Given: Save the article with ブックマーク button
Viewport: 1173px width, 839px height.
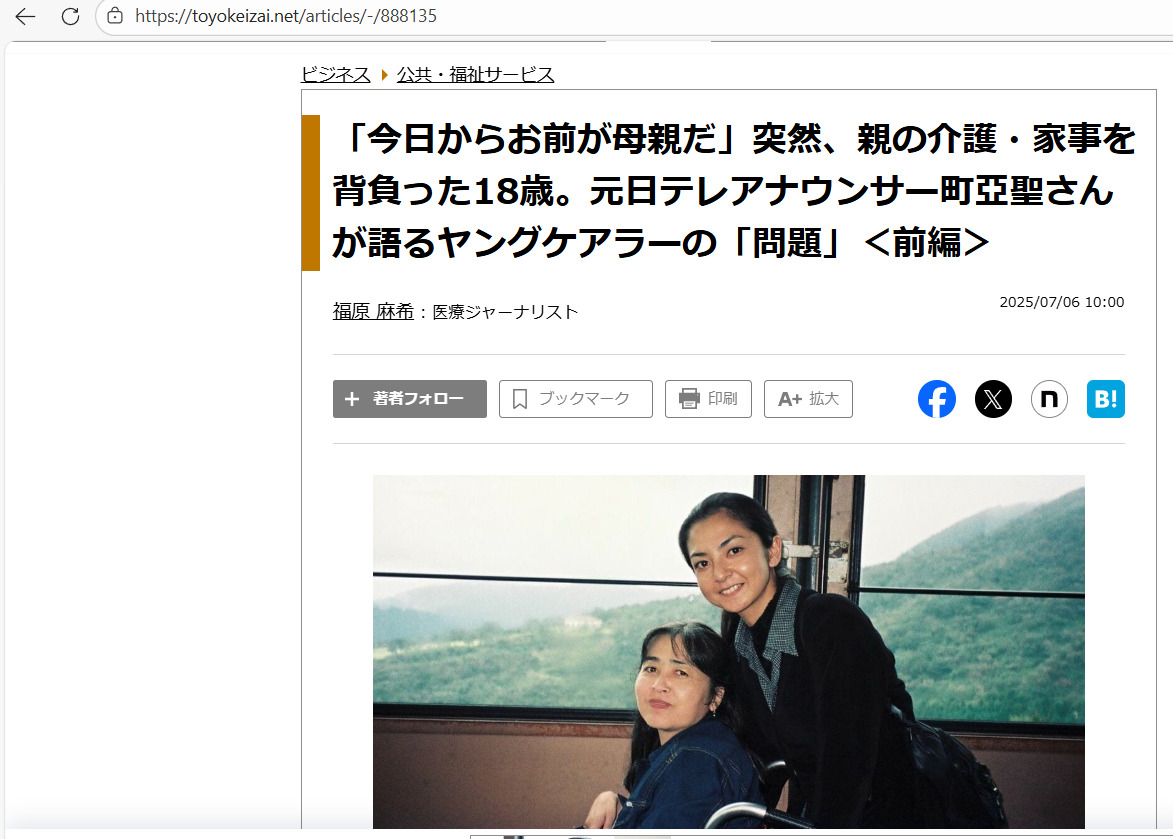Looking at the screenshot, I should tap(576, 399).
